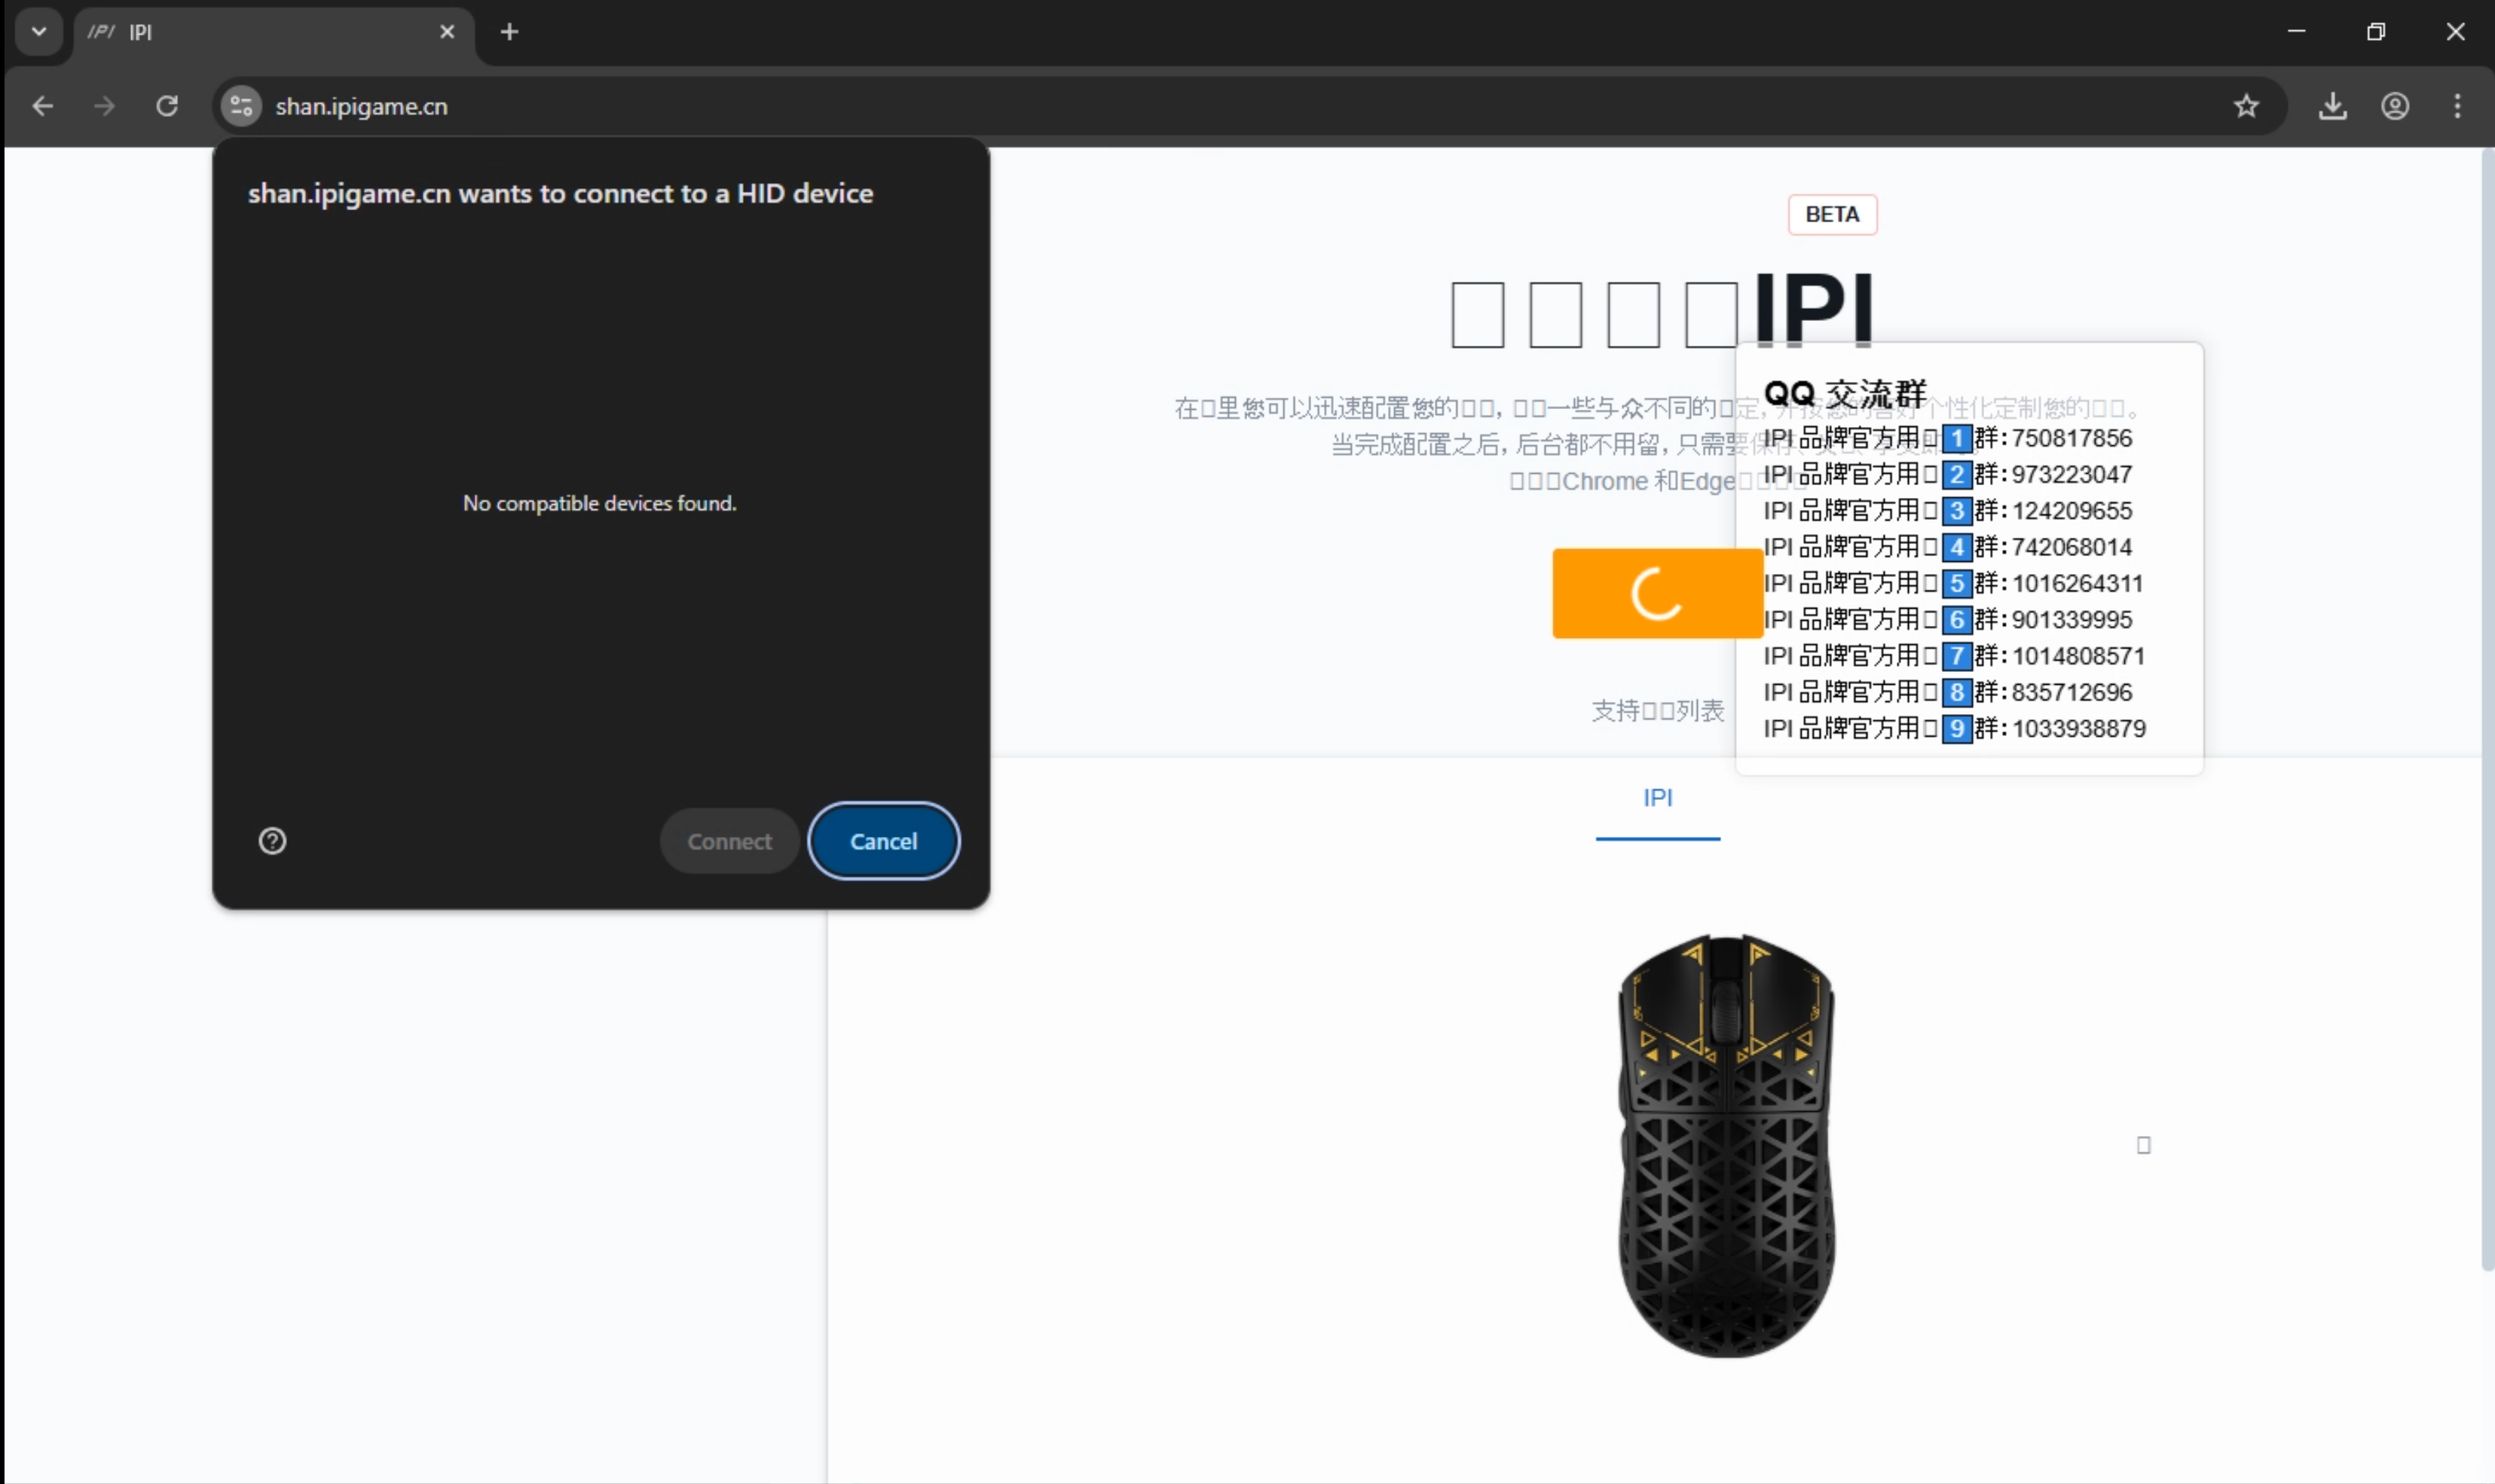Image resolution: width=2495 pixels, height=1484 pixels.
Task: Click the BETA badge label
Action: pyautogui.click(x=1831, y=215)
